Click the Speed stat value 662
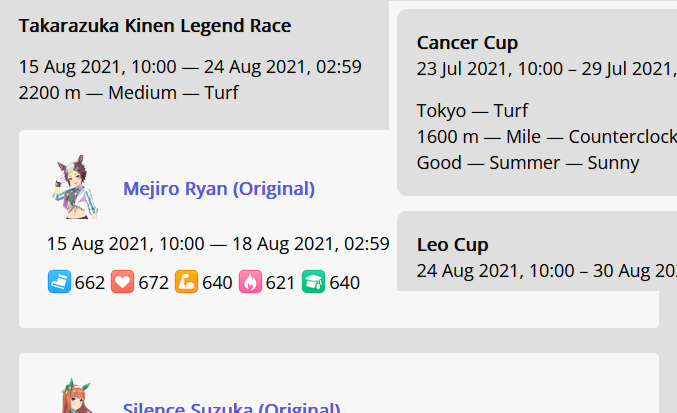Screen dimensions: 677x413 (x=90, y=283)
